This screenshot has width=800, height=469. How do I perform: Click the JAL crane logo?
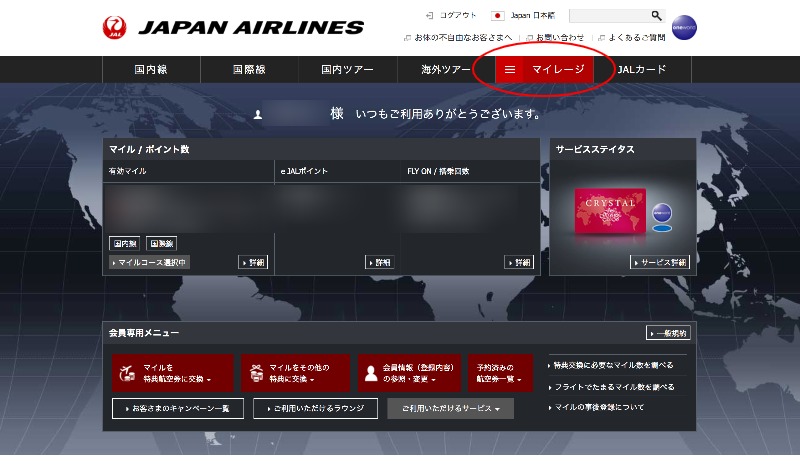point(114,27)
